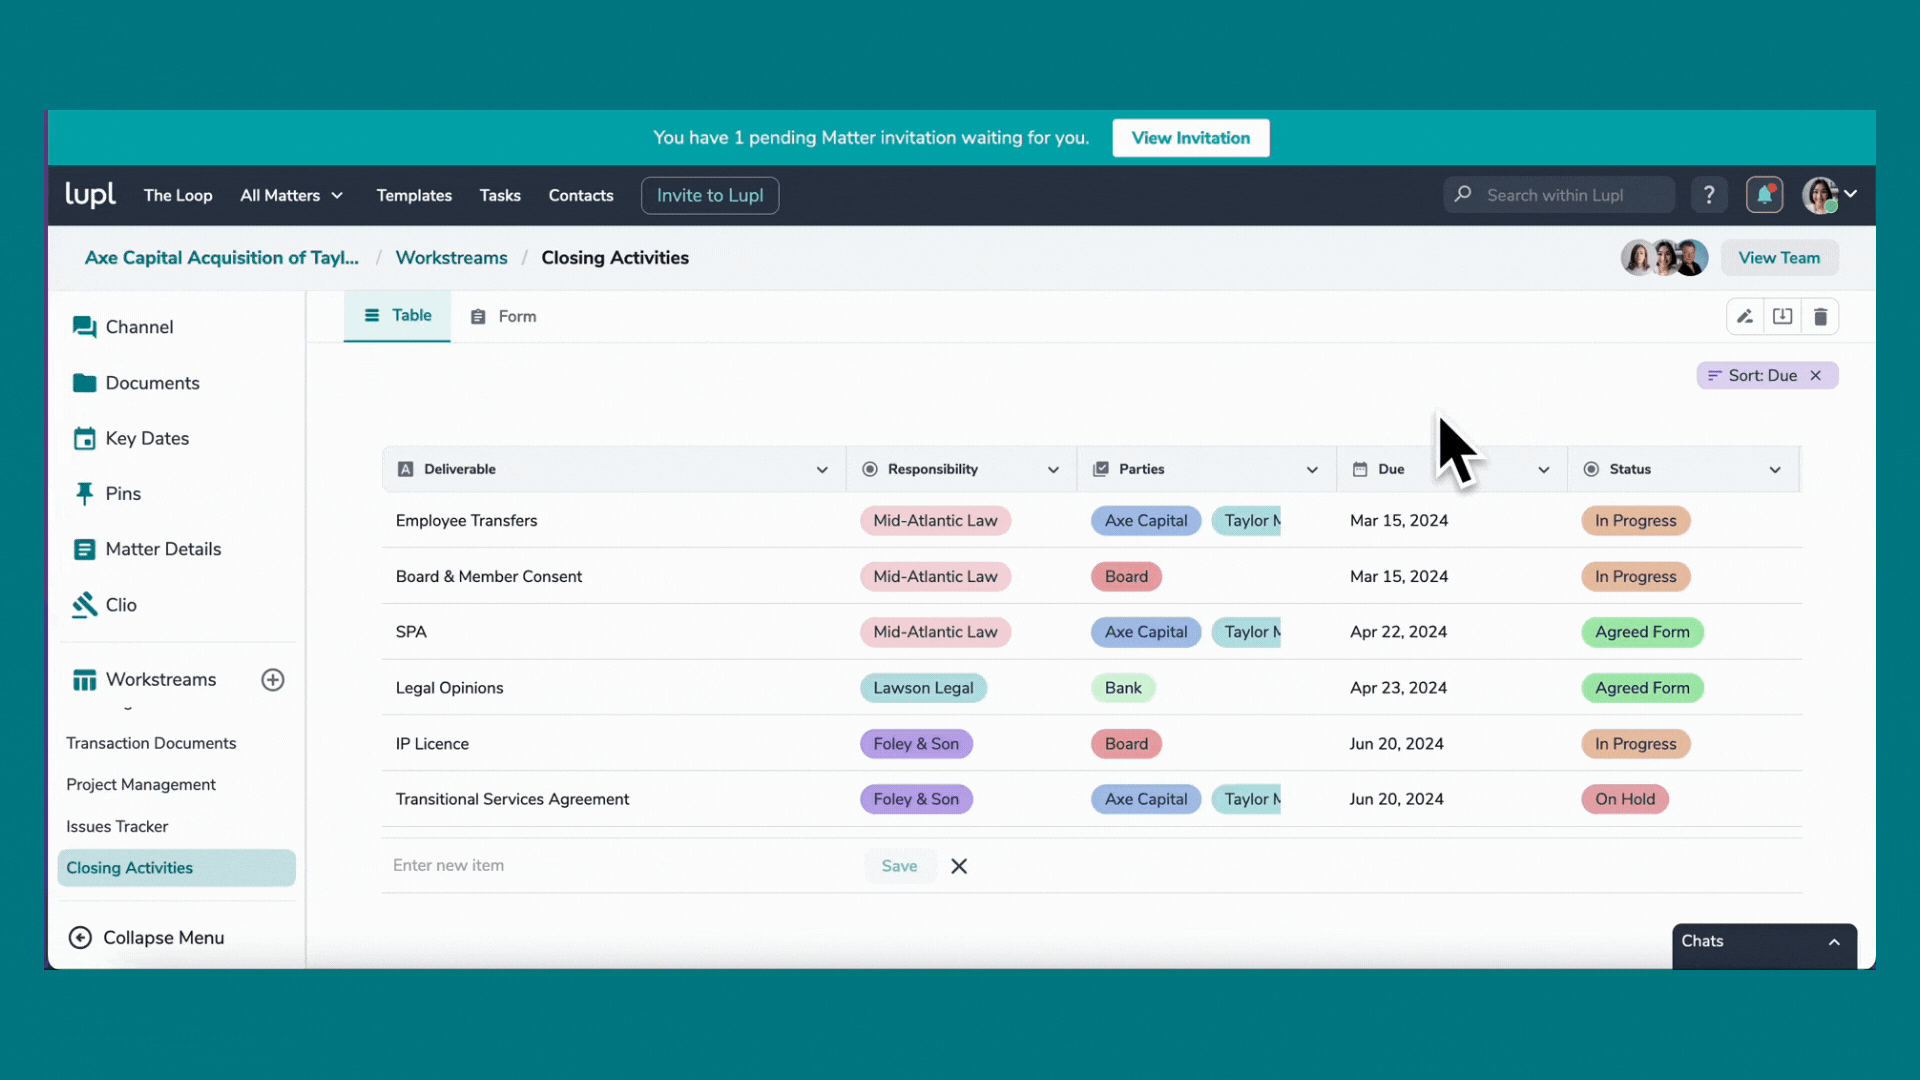Open the profile account dropdown arrow
Viewport: 1920px width, 1080px height.
[x=1853, y=194]
